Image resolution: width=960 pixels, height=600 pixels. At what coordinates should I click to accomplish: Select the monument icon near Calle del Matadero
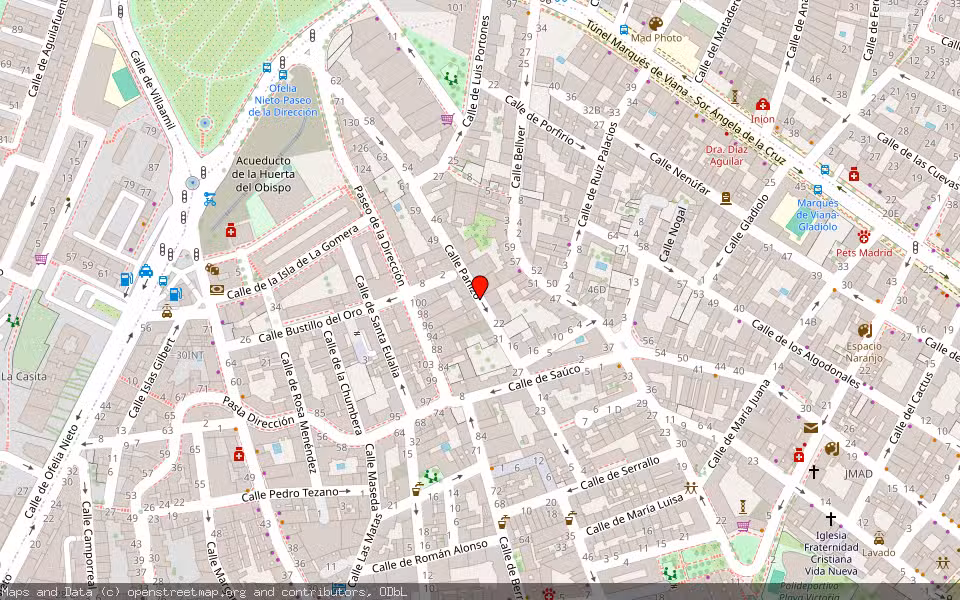pyautogui.click(x=735, y=96)
